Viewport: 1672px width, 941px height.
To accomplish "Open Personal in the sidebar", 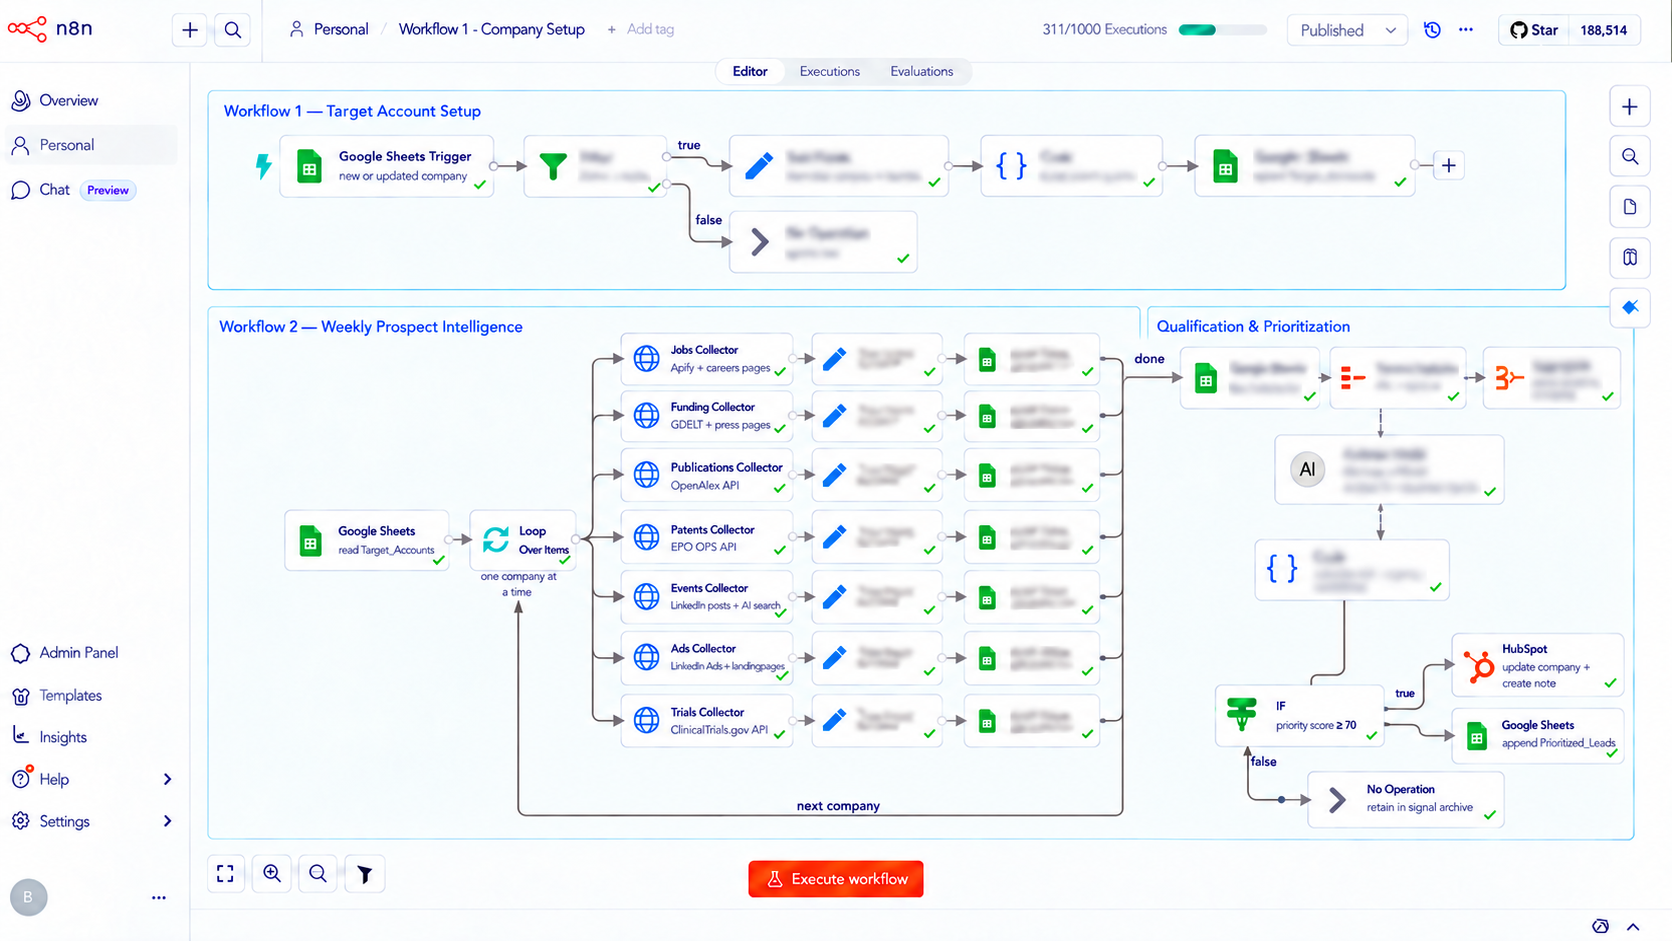I will click(90, 145).
